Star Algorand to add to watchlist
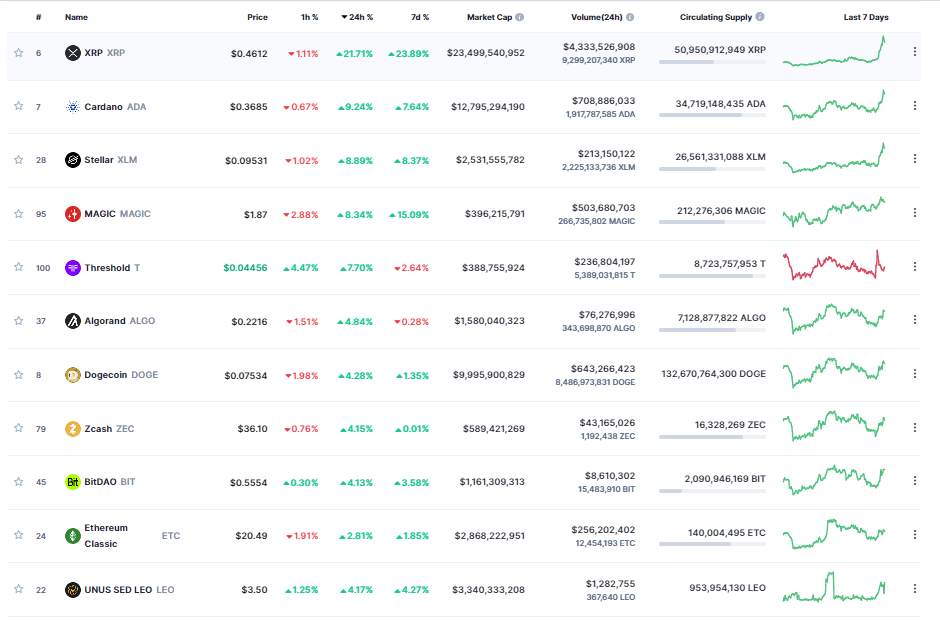940x622 pixels. tap(19, 321)
